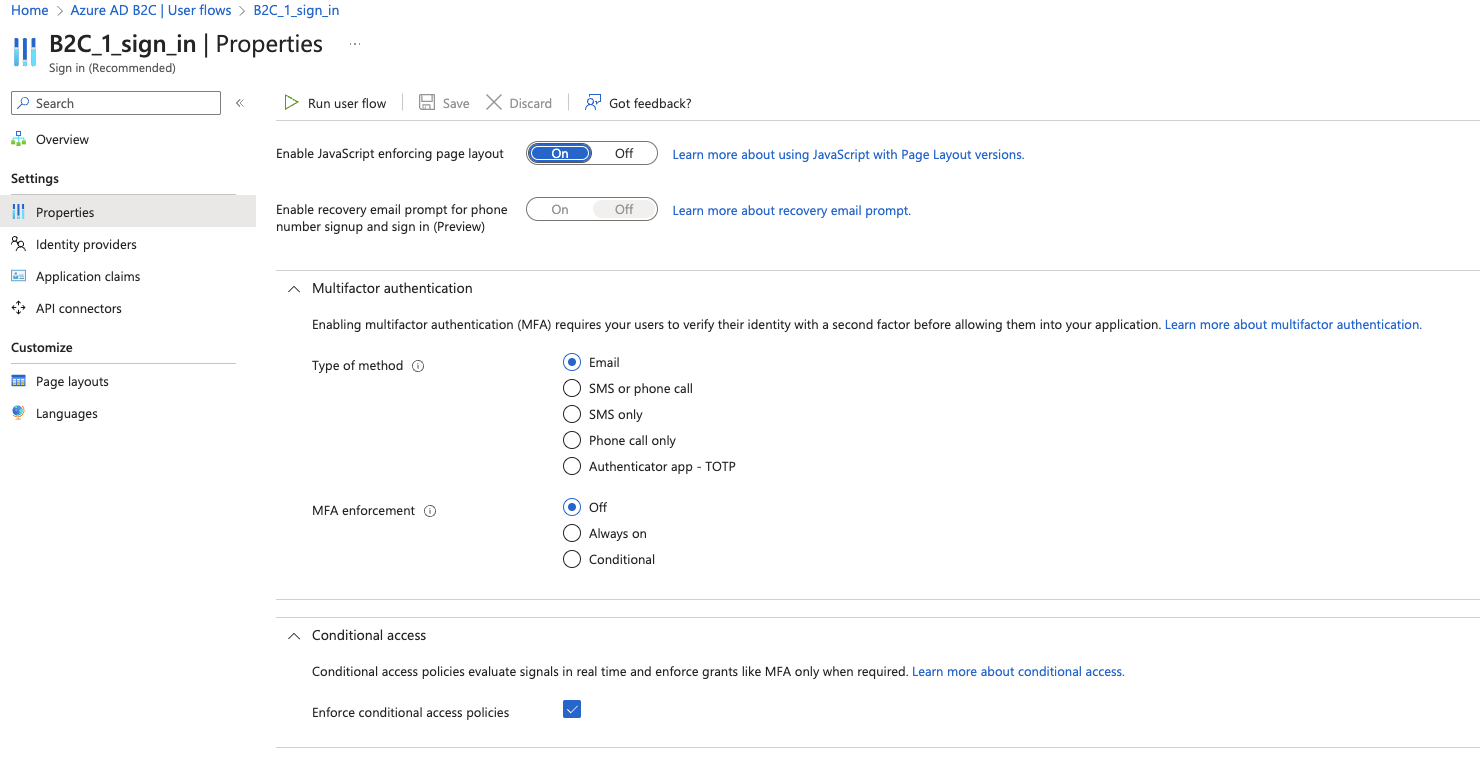This screenshot has height=761, width=1480.
Task: Click the API connectors sidebar icon
Action: 18,308
